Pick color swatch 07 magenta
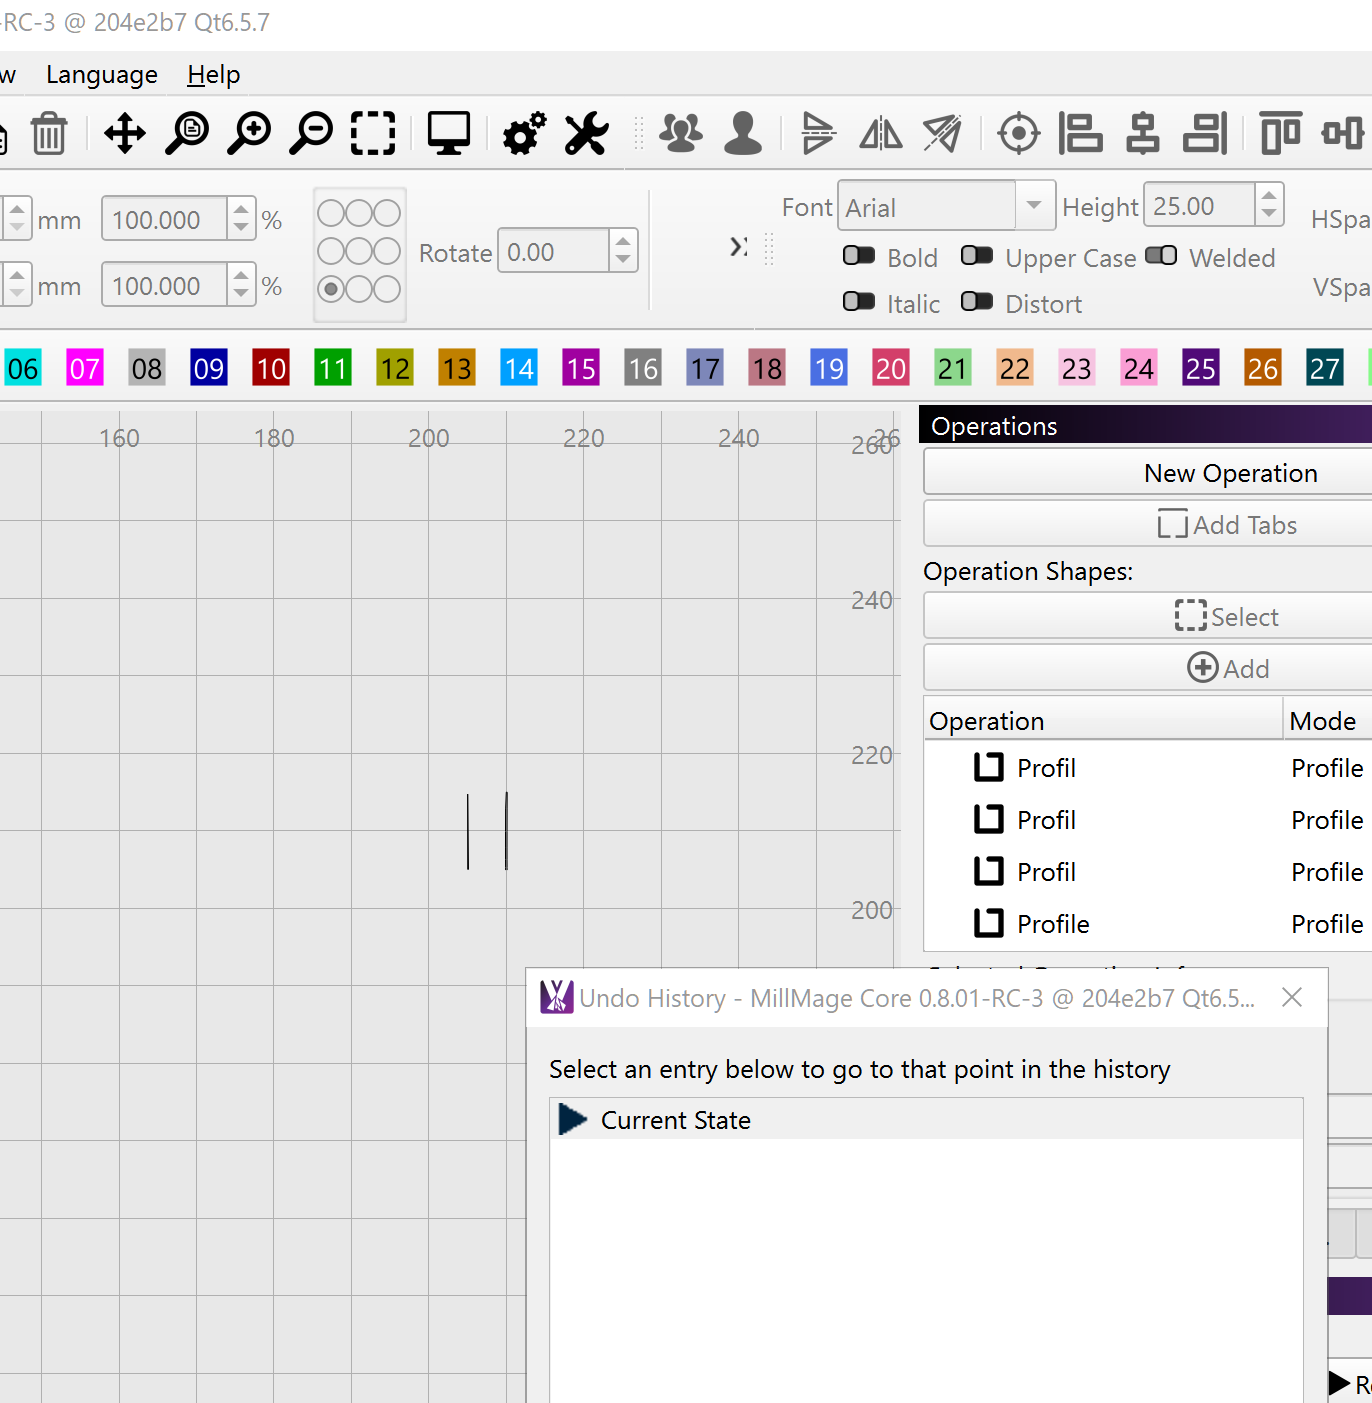This screenshot has height=1403, width=1372. 85,369
